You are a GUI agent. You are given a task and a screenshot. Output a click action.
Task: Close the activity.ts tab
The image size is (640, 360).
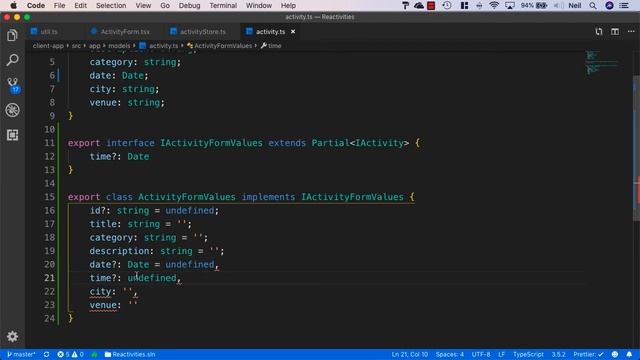(x=293, y=31)
